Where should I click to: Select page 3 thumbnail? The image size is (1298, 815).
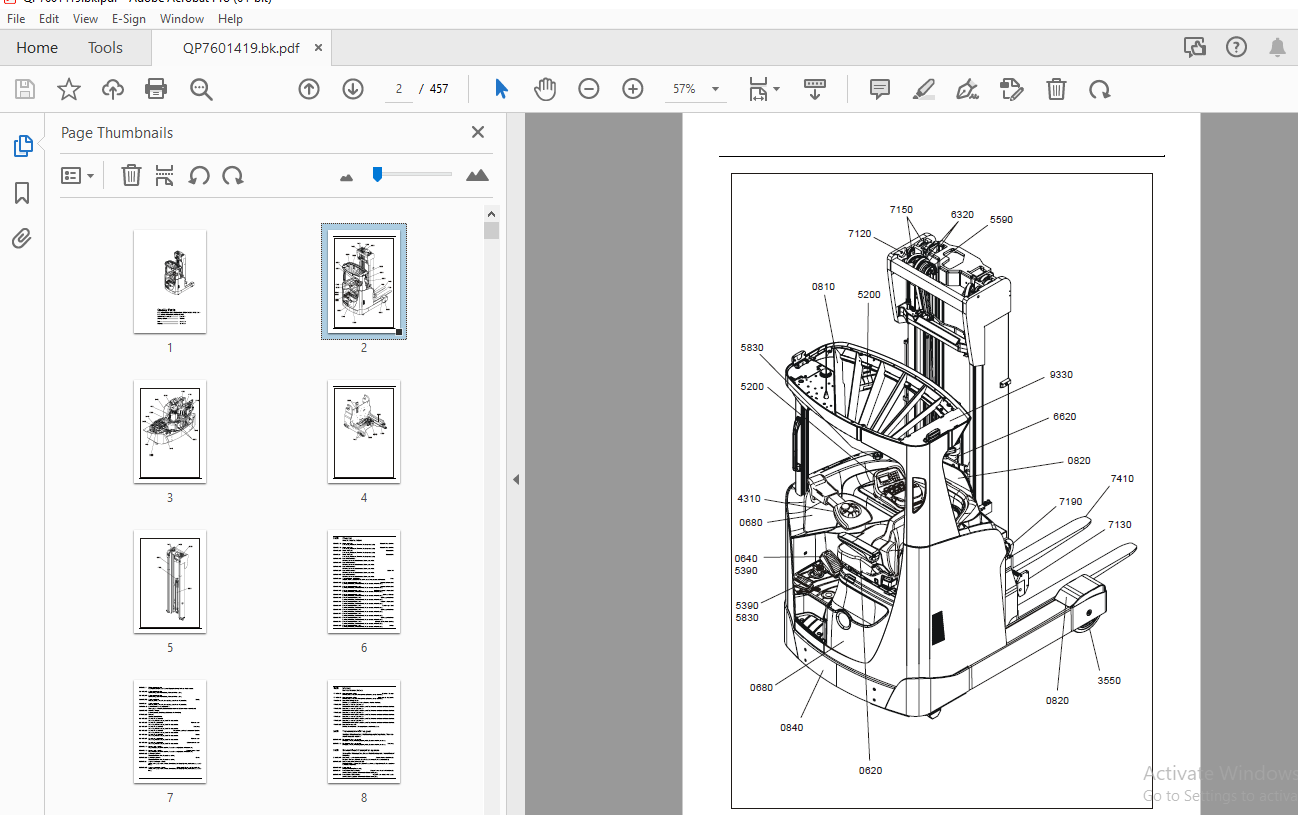(x=170, y=432)
